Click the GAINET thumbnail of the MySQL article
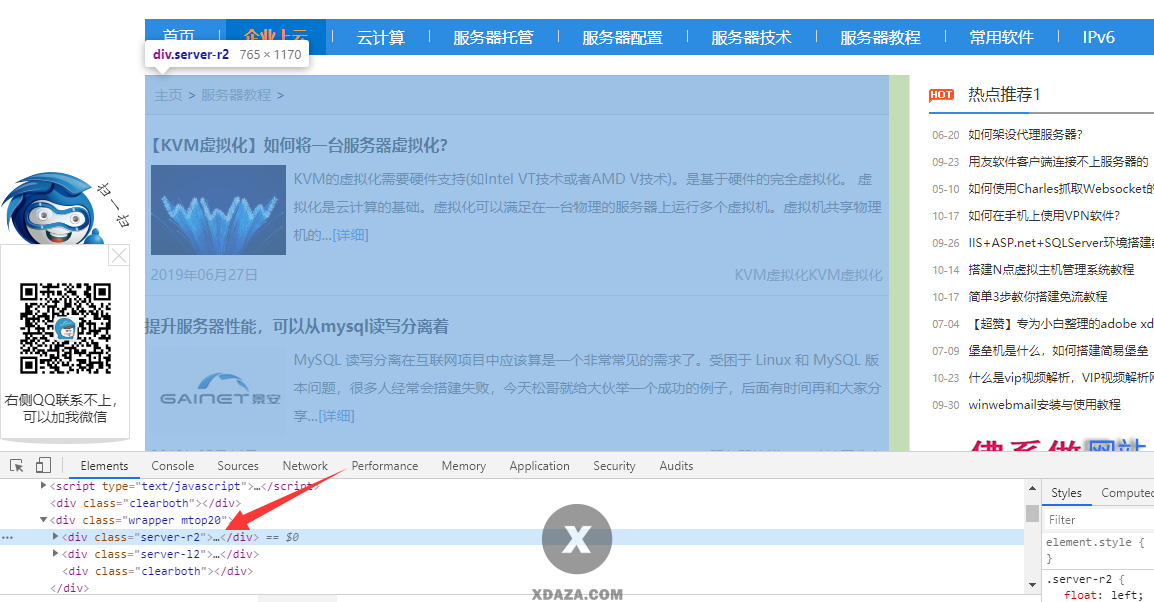This screenshot has height=602, width=1154. (x=219, y=391)
